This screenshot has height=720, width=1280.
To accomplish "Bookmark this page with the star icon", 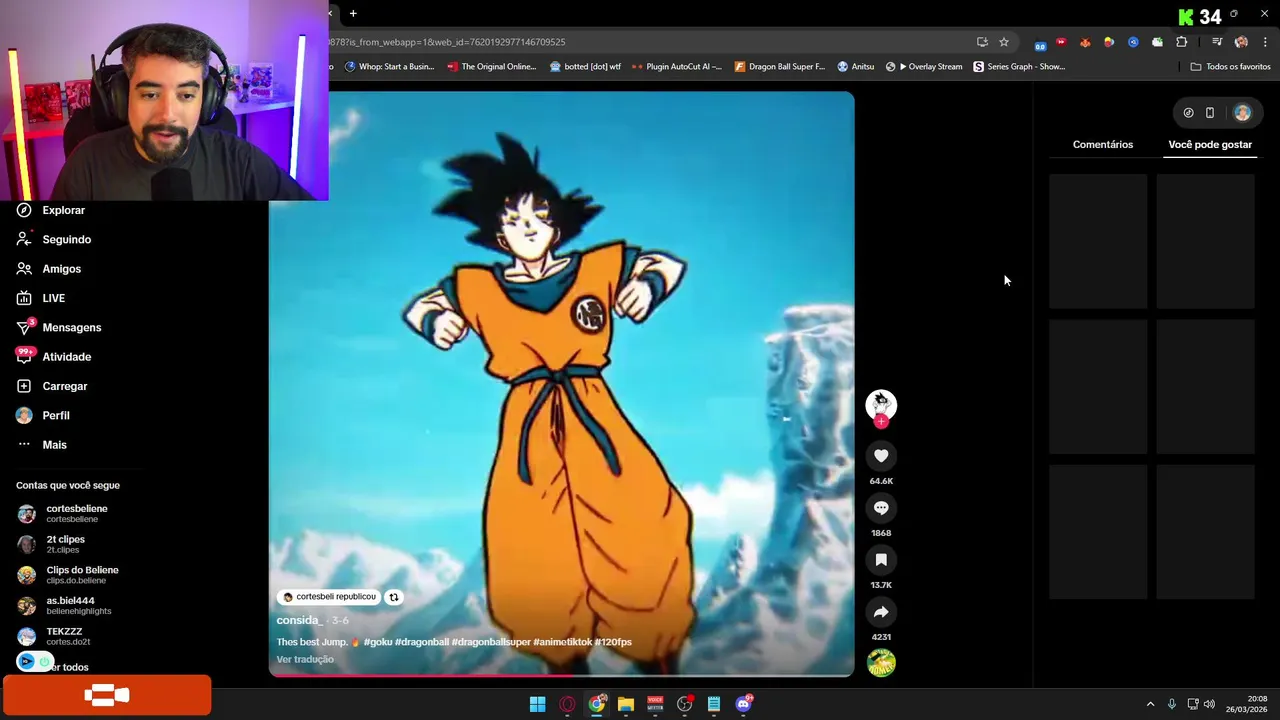I will tap(1004, 42).
